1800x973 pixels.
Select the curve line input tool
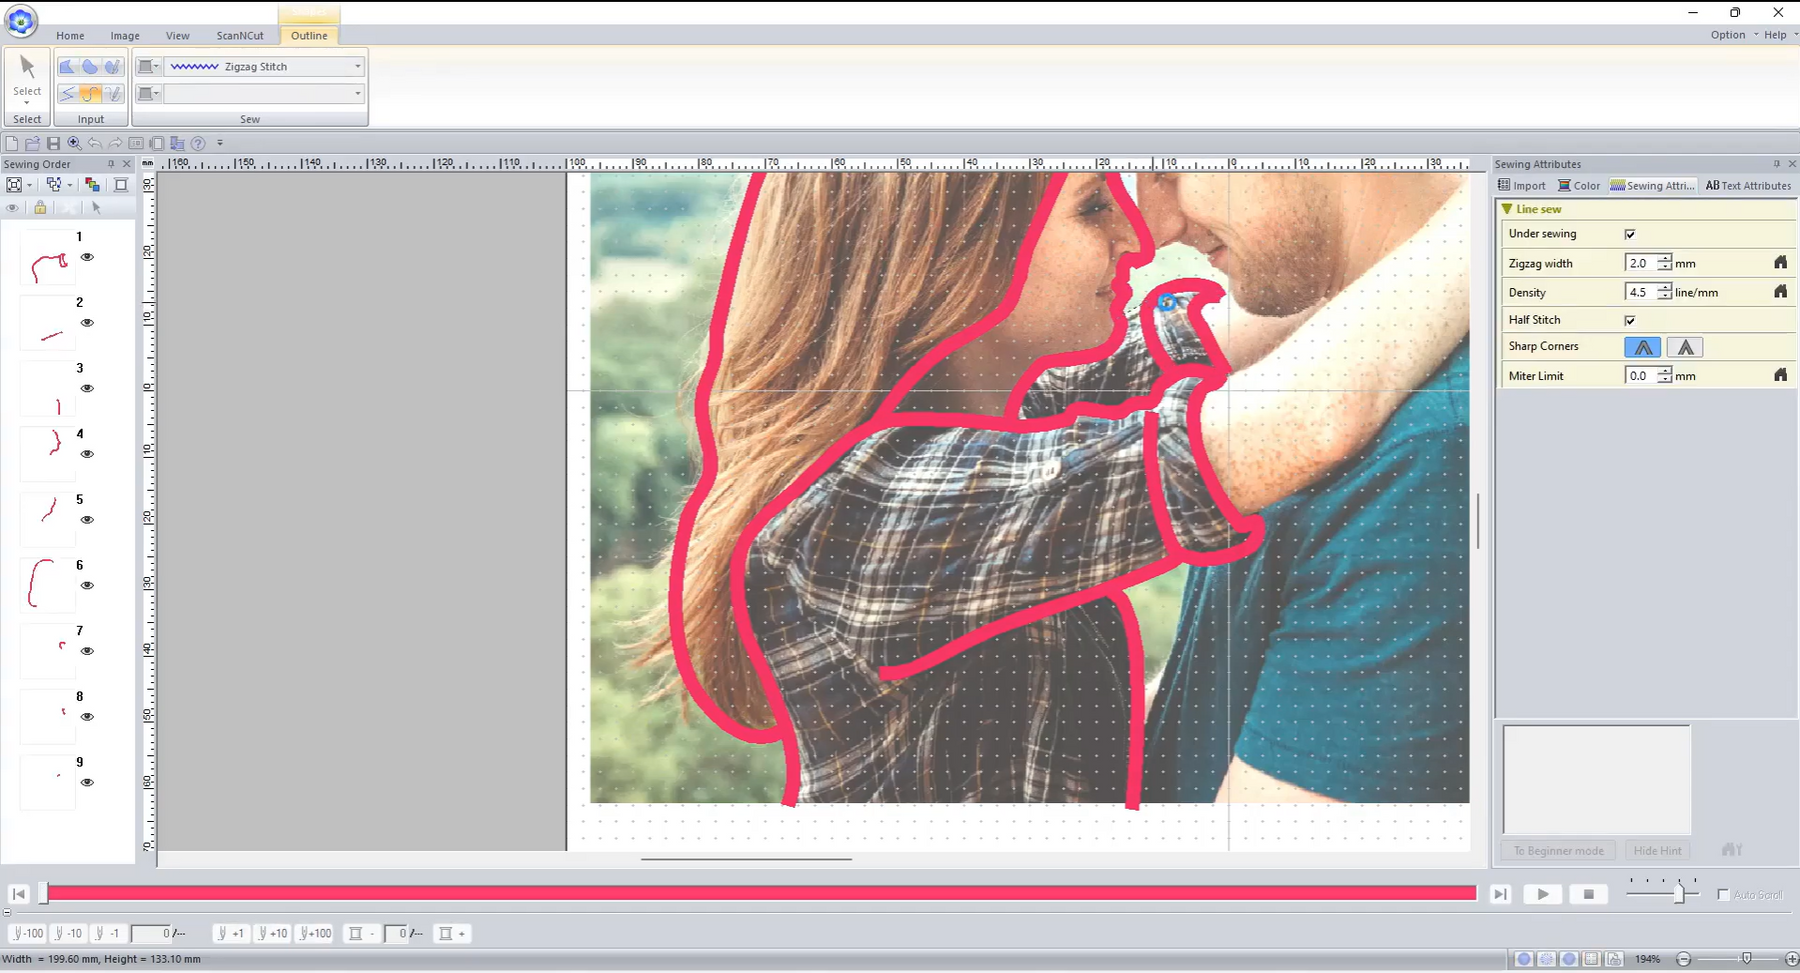pos(90,94)
